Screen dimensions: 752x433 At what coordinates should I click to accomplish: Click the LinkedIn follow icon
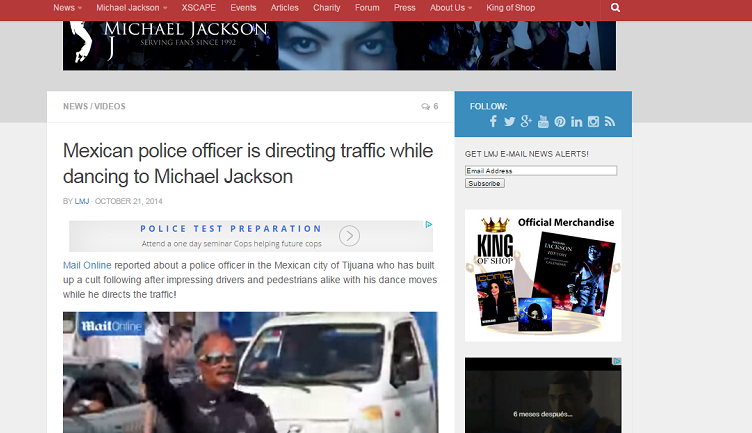pyautogui.click(x=577, y=122)
